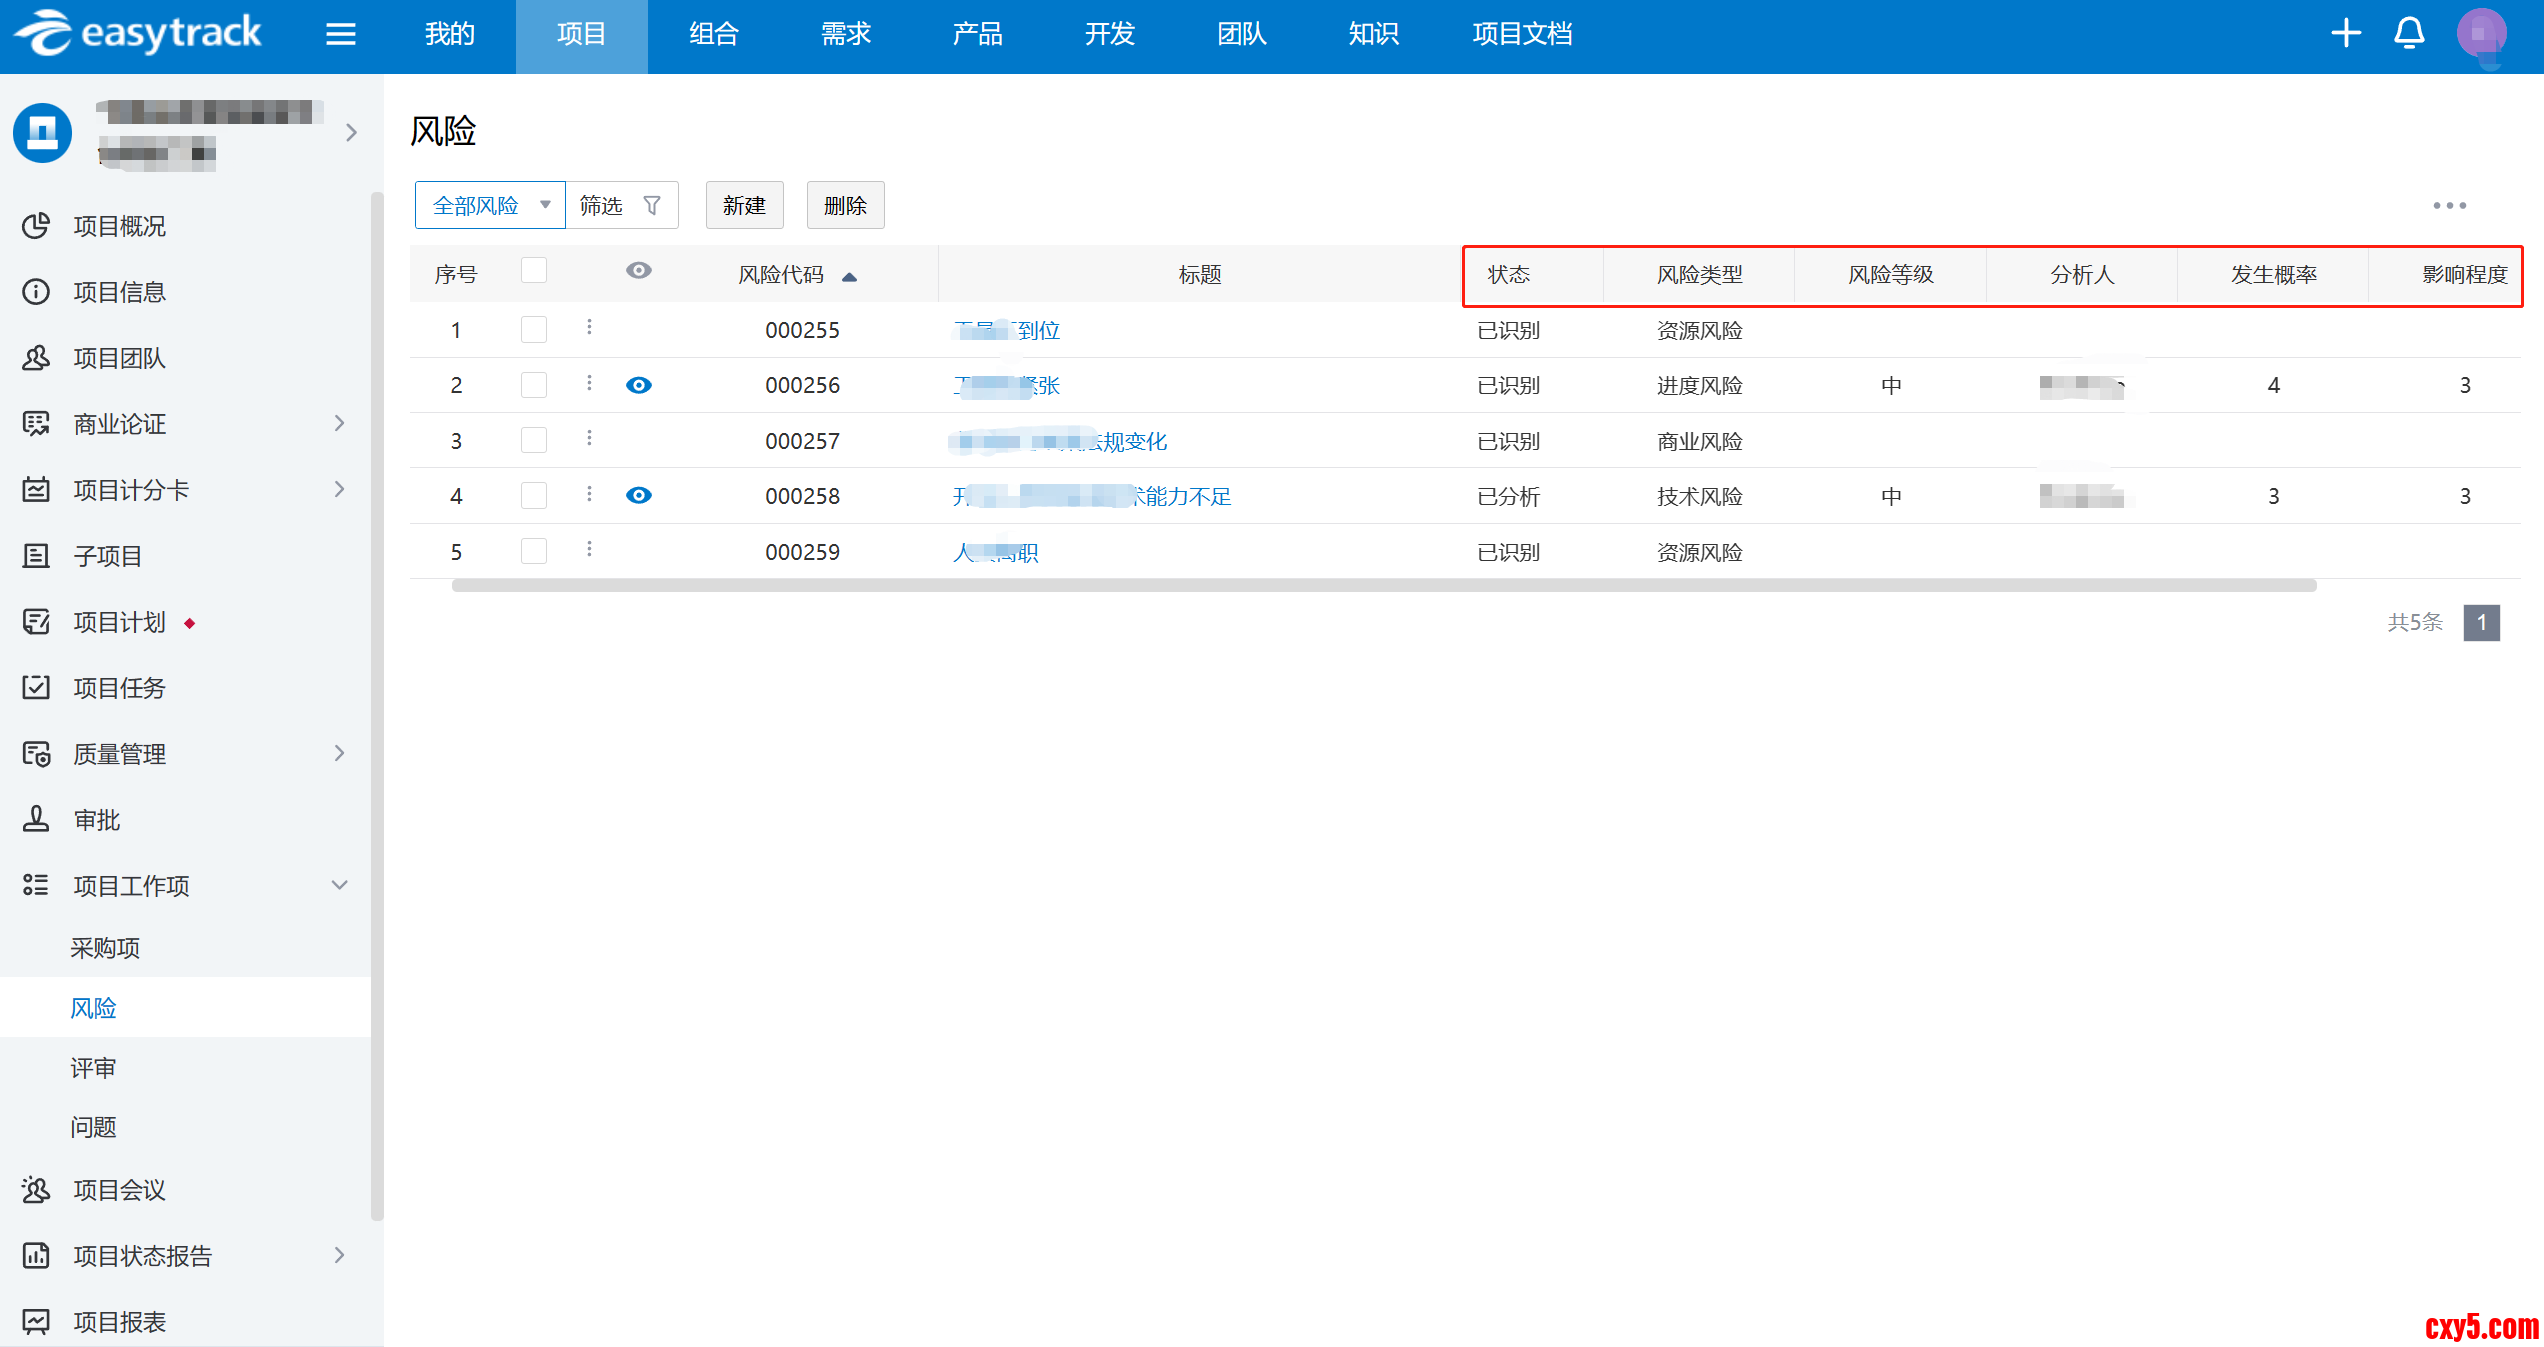Open row actions for risk 000255
This screenshot has height=1347, width=2544.
point(589,327)
